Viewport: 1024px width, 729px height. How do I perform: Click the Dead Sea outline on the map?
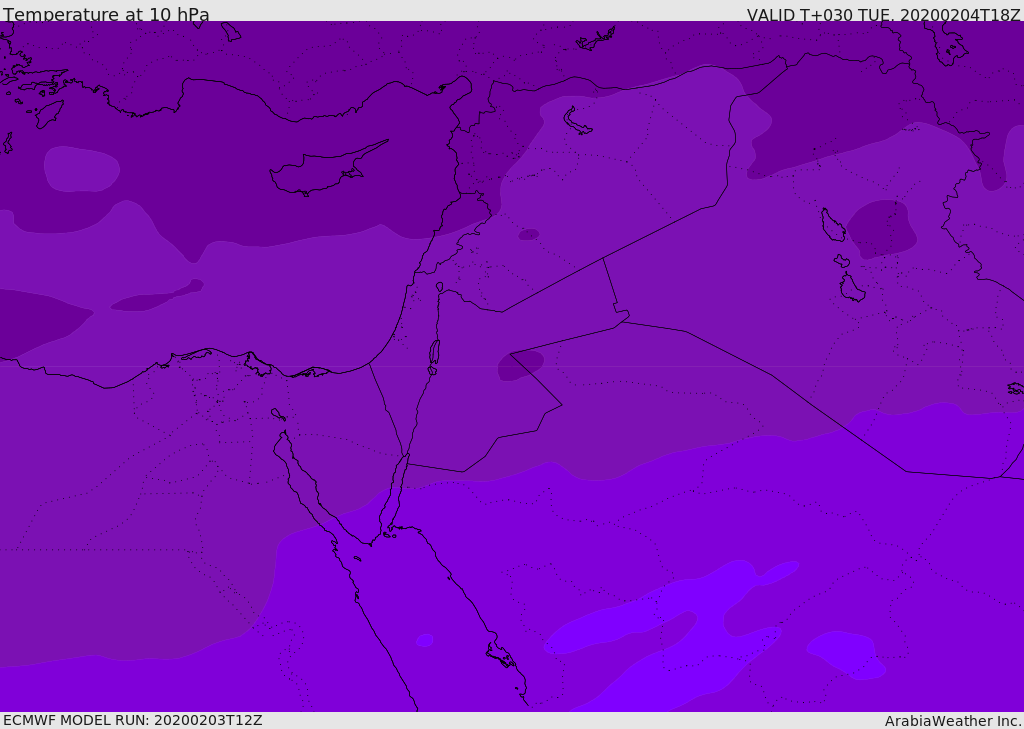point(434,353)
